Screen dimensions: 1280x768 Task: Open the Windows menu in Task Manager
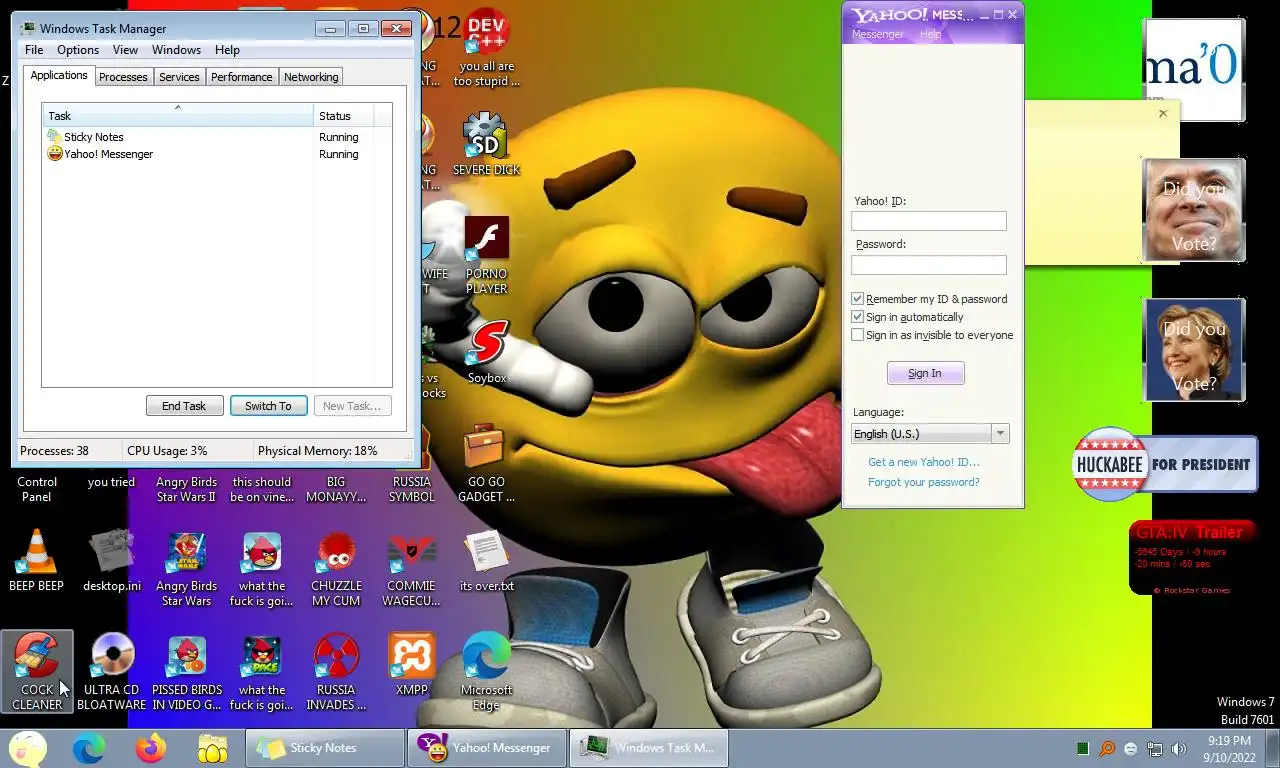click(176, 50)
